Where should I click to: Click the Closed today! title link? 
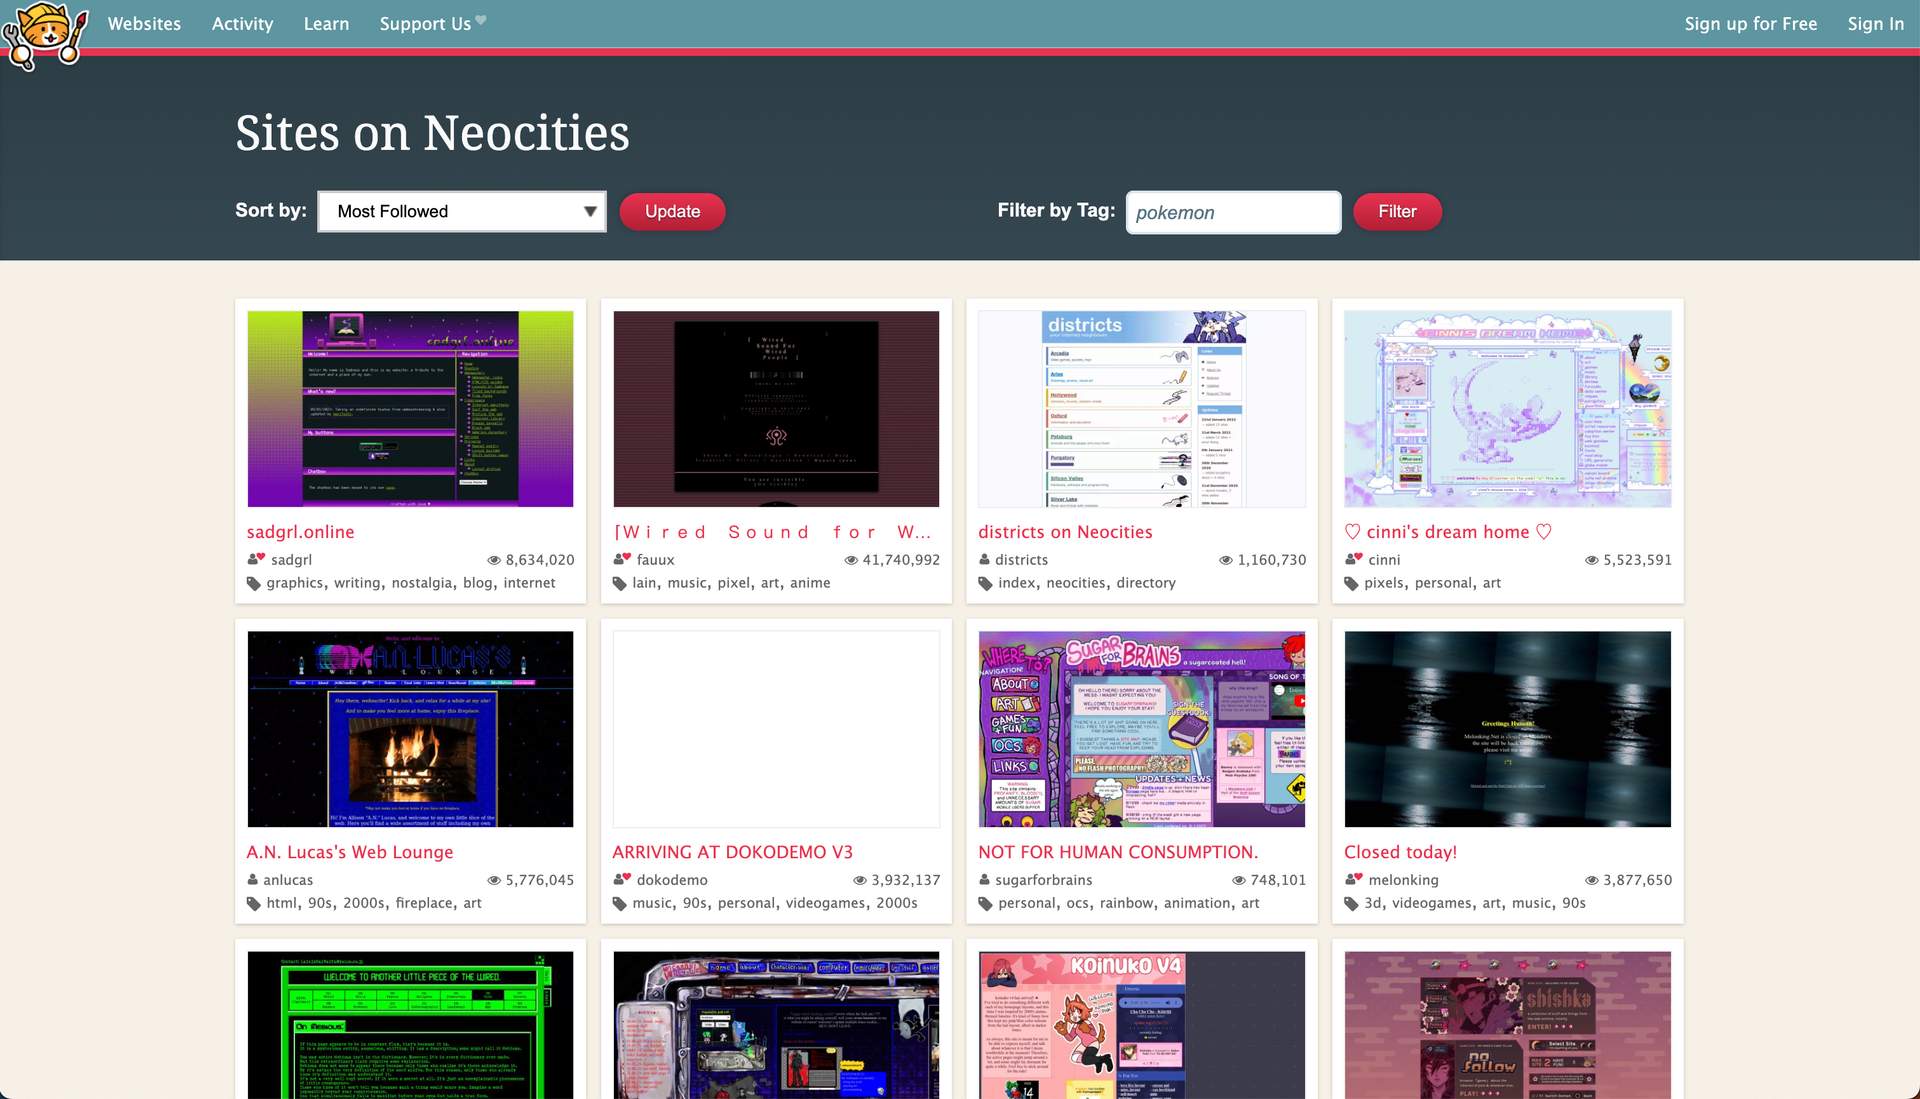pos(1400,852)
